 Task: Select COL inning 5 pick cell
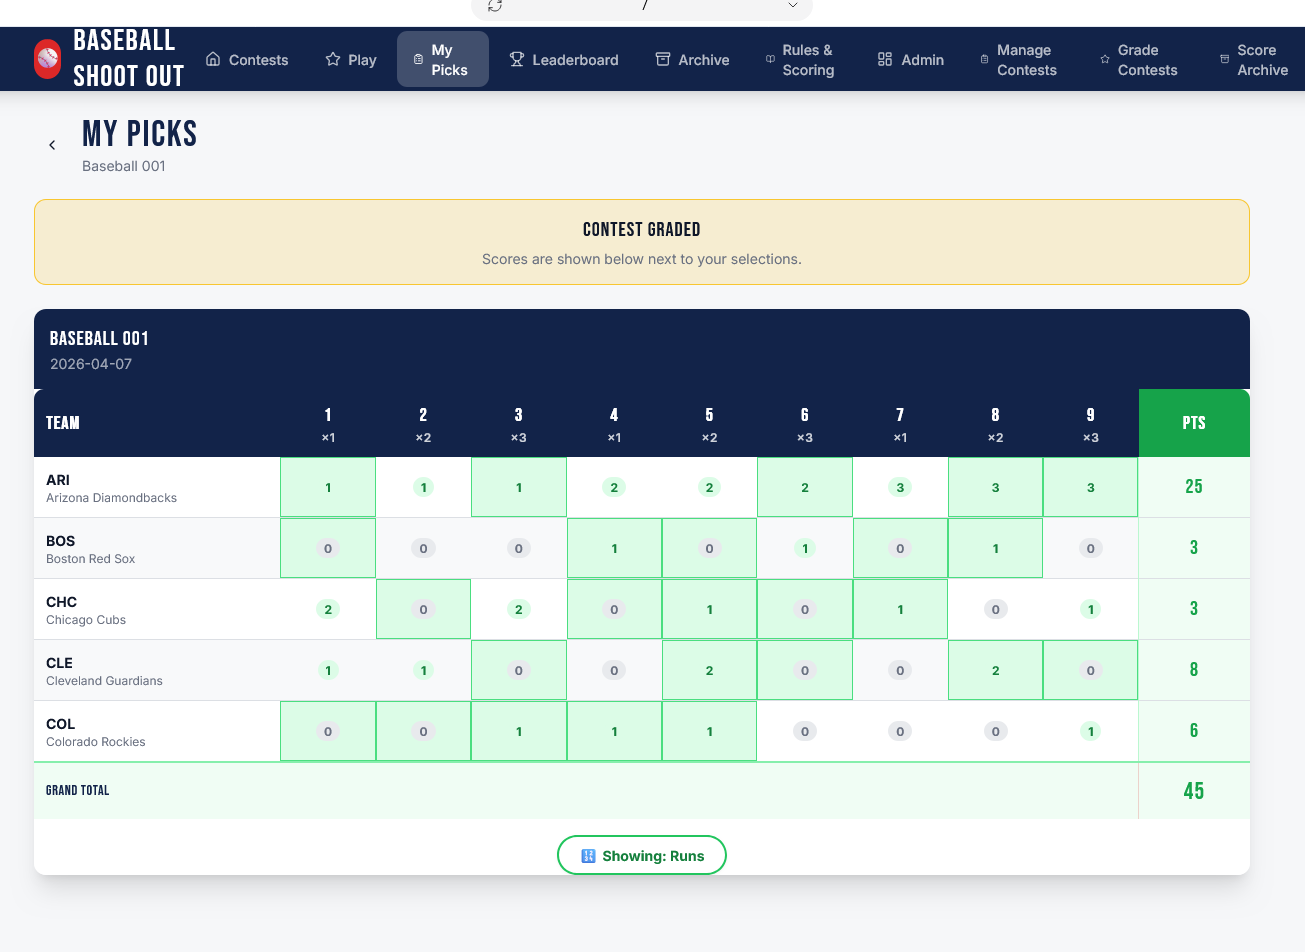click(709, 731)
